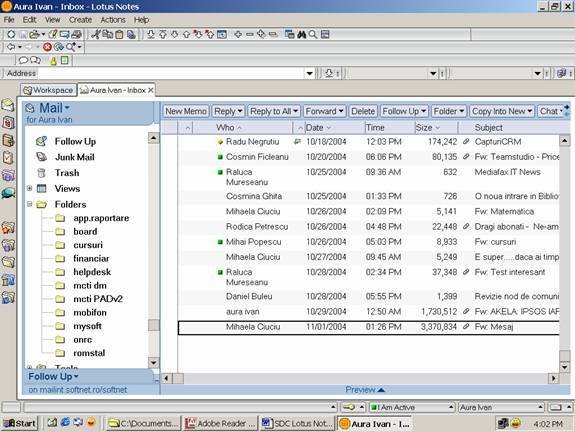Click the Windows Start button
575x432 pixels.
(20, 423)
